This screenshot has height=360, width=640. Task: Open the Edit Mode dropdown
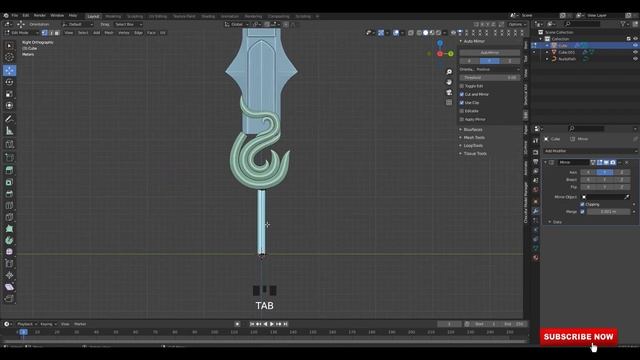(22, 33)
